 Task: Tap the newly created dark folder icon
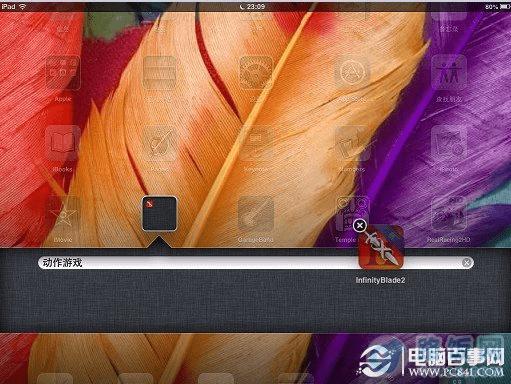pyautogui.click(x=159, y=214)
